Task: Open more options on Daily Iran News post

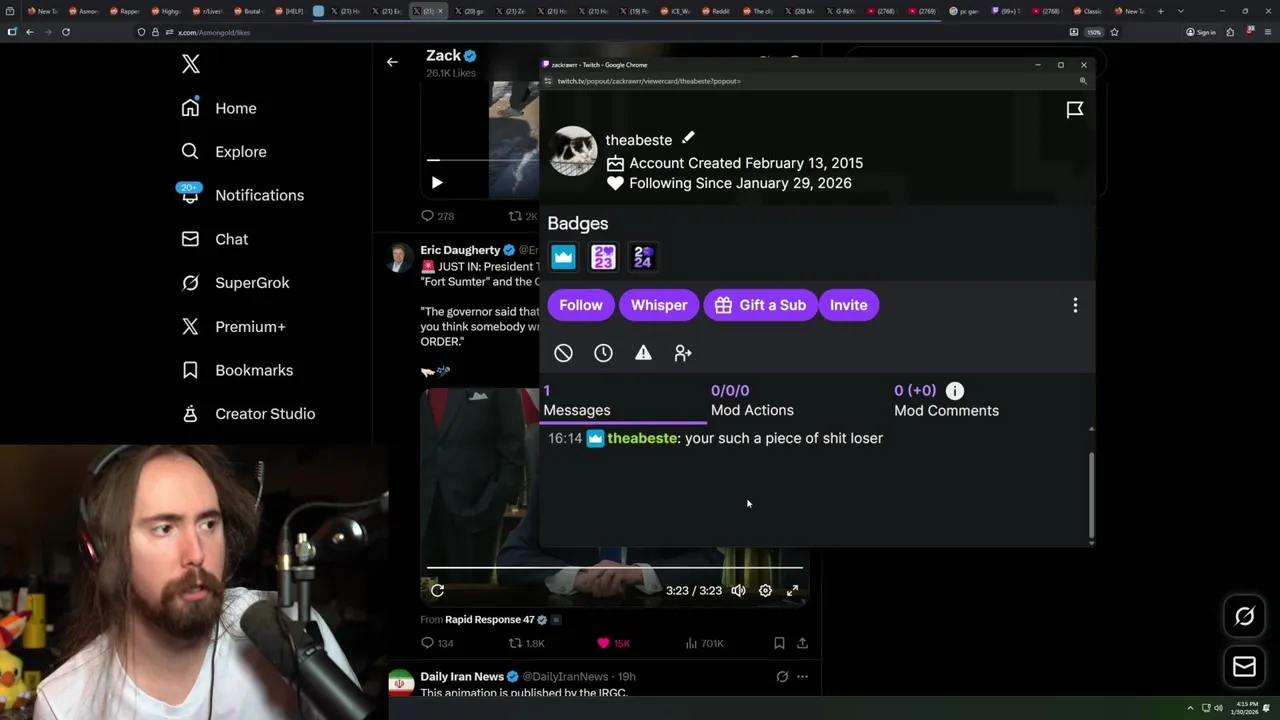Action: pos(802,677)
